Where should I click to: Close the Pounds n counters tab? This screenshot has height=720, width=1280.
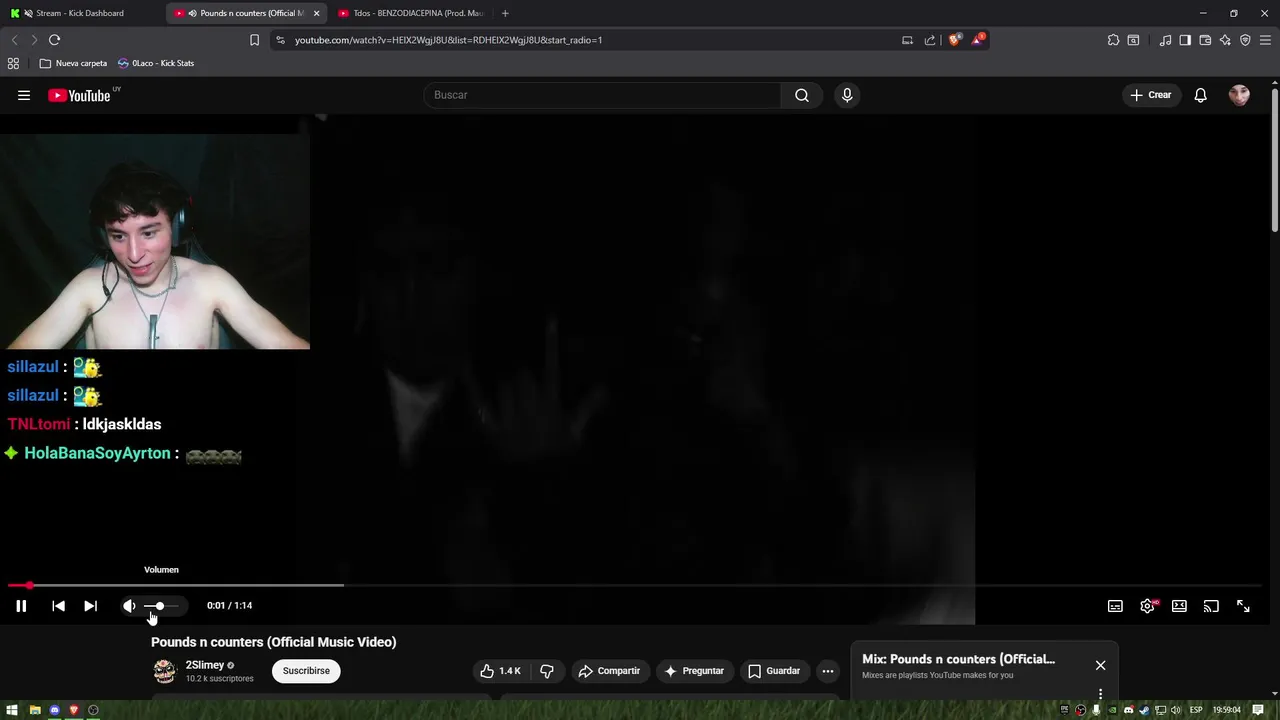coord(316,13)
